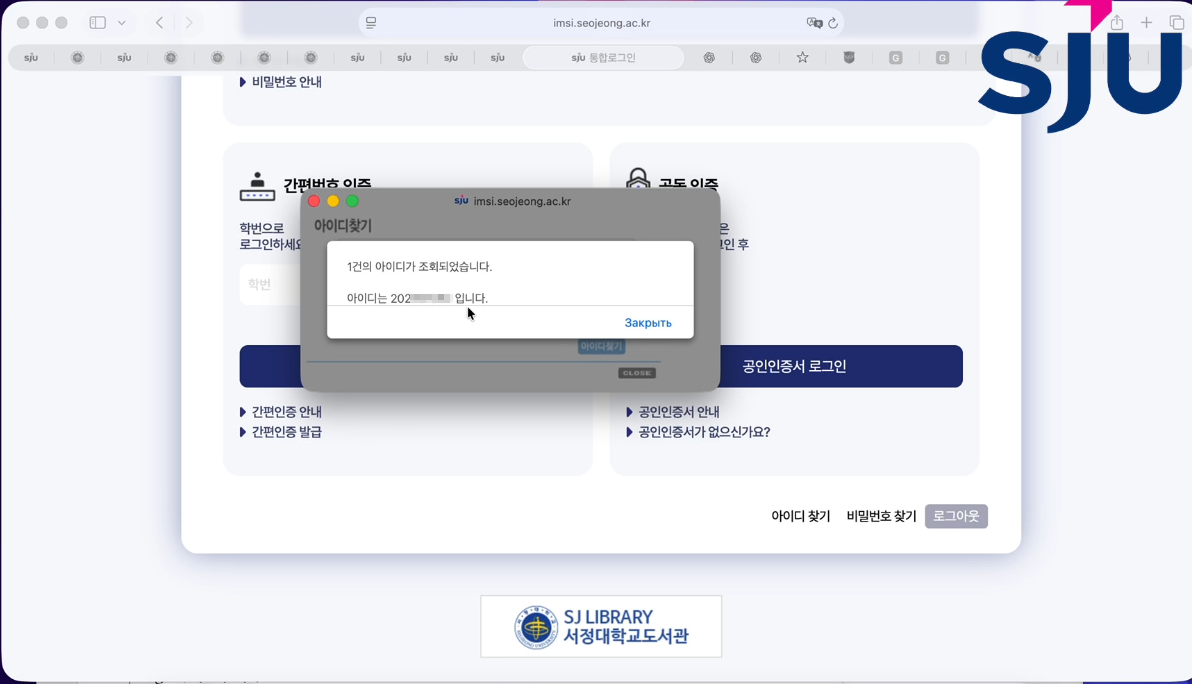Click 공인인증서가 없으신가요? link
The width and height of the screenshot is (1192, 684).
(704, 432)
